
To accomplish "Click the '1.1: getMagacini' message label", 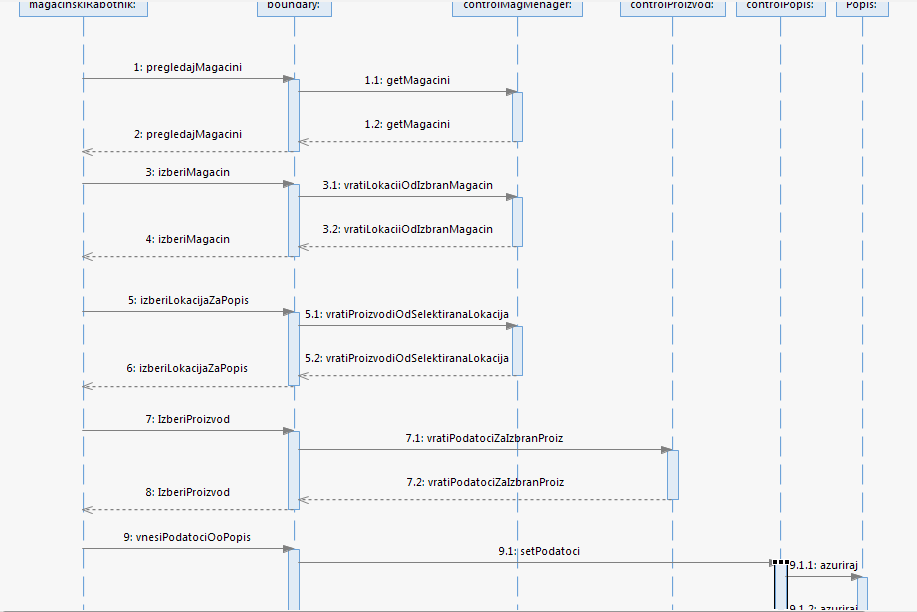I will [x=406, y=81].
